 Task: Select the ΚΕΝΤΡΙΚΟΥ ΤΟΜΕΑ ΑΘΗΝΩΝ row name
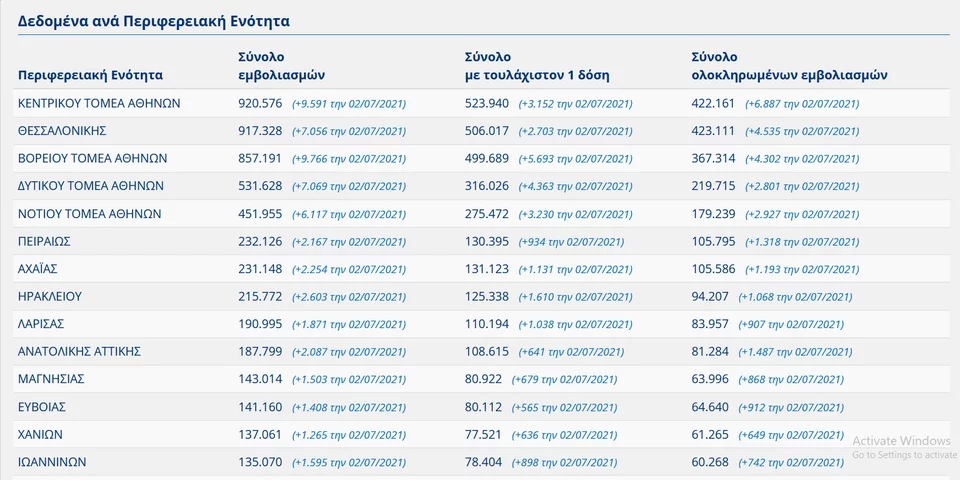coord(99,103)
